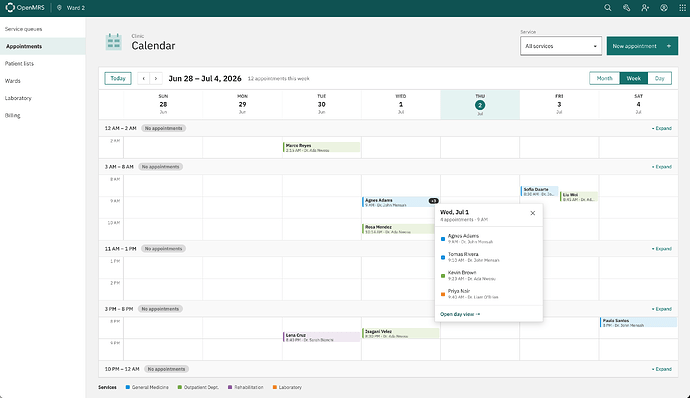The image size is (690, 398).
Task: Open Paula Santos appointment on Saturday
Action: pos(638,322)
